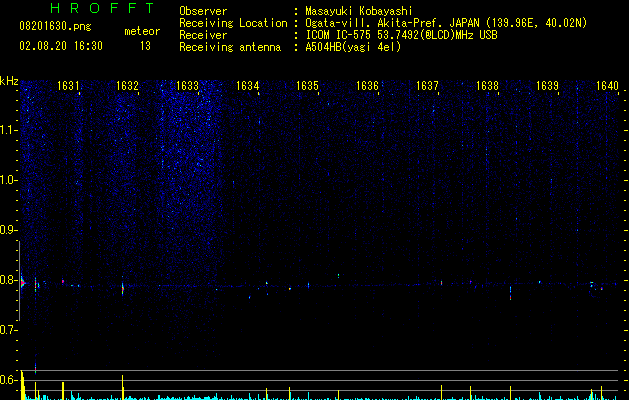Screen dimensions: 629x400
Task: Click the gray vertical frequency range bar
Action: click(19, 281)
